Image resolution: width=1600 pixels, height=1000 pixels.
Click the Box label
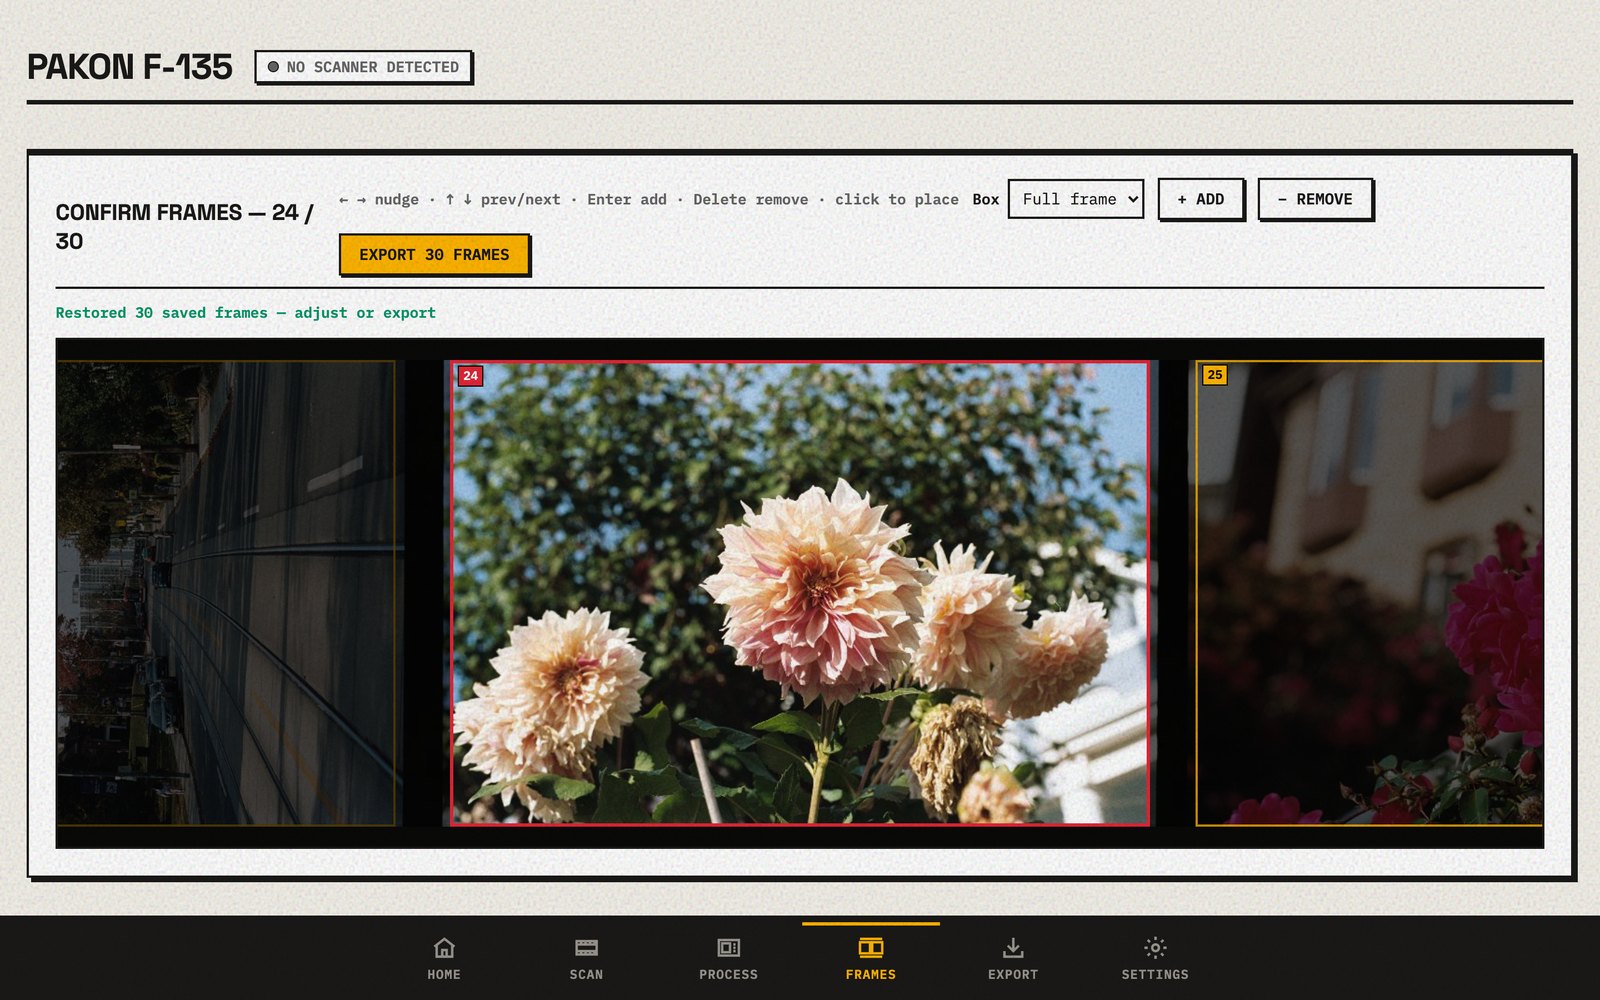986,200
